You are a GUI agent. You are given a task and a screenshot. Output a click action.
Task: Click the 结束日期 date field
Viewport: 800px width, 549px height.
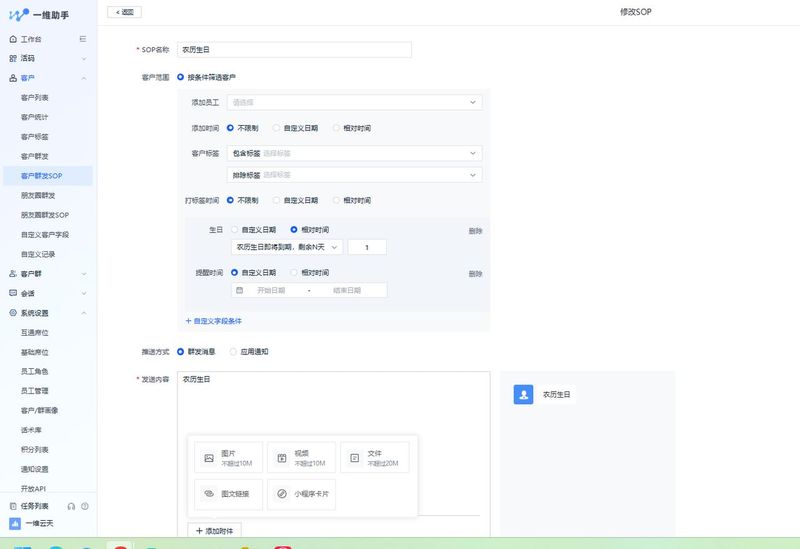(x=347, y=290)
